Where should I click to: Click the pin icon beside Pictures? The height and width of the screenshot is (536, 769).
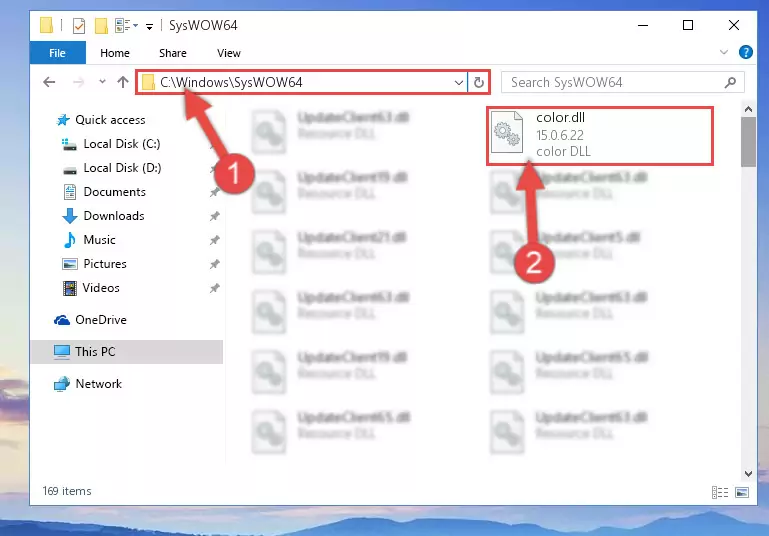click(214, 264)
